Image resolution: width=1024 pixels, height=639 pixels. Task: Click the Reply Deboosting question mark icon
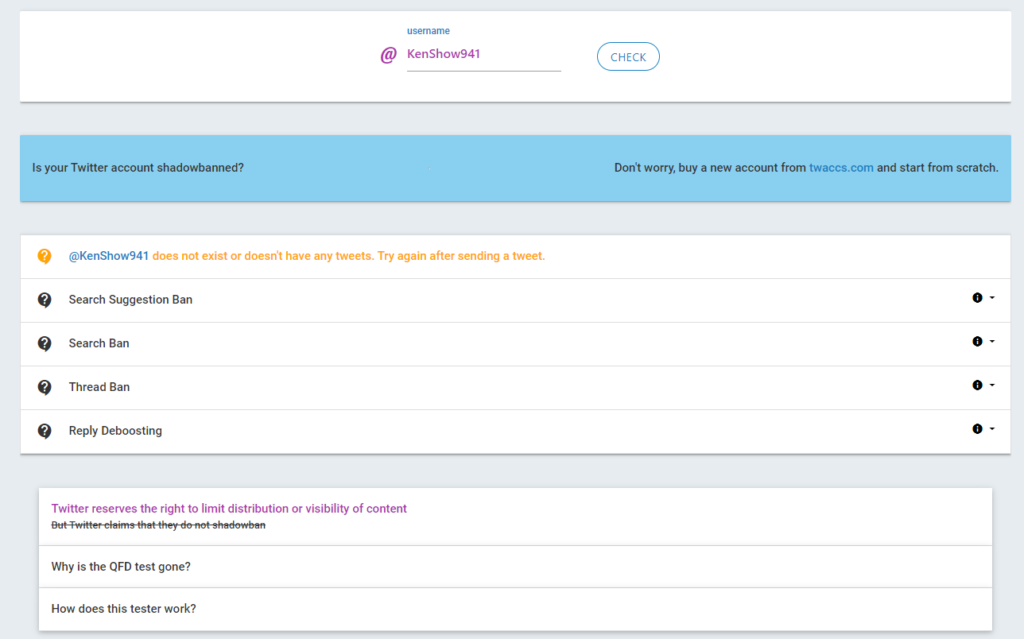(x=44, y=431)
